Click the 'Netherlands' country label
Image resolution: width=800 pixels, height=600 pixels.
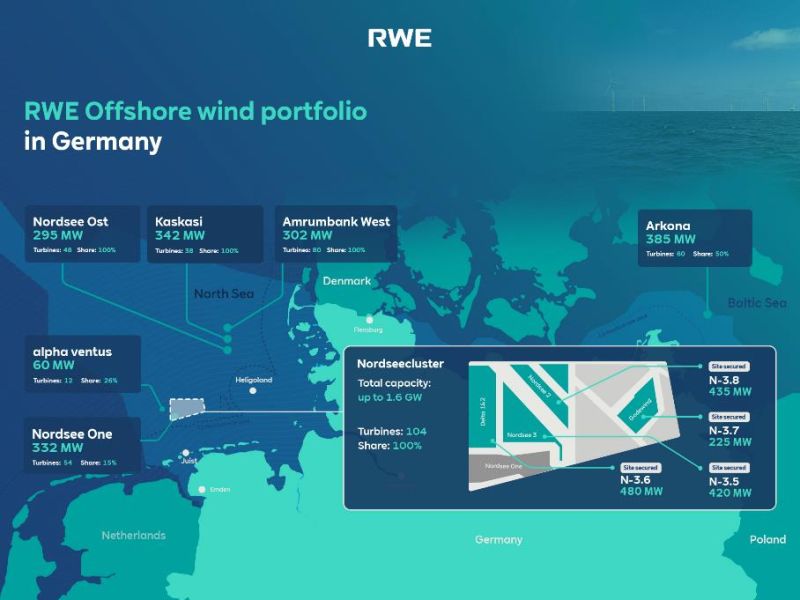tap(134, 535)
